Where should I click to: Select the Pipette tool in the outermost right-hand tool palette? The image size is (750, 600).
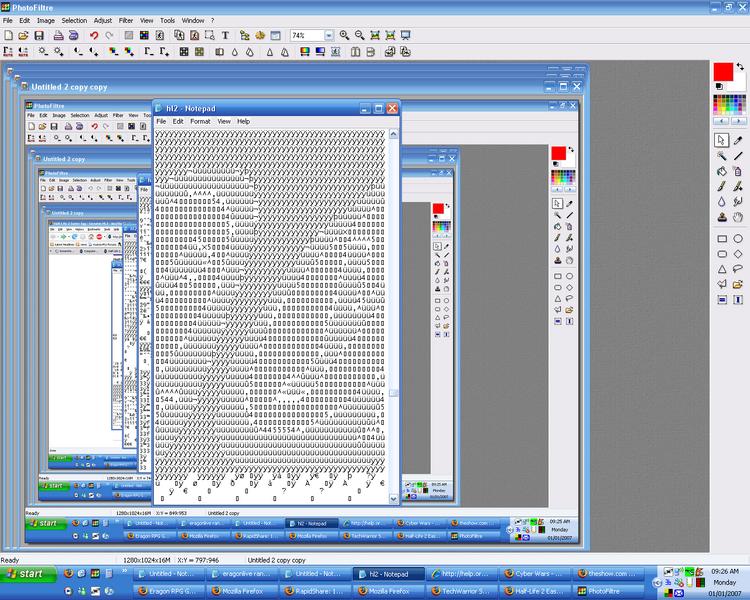tap(738, 140)
